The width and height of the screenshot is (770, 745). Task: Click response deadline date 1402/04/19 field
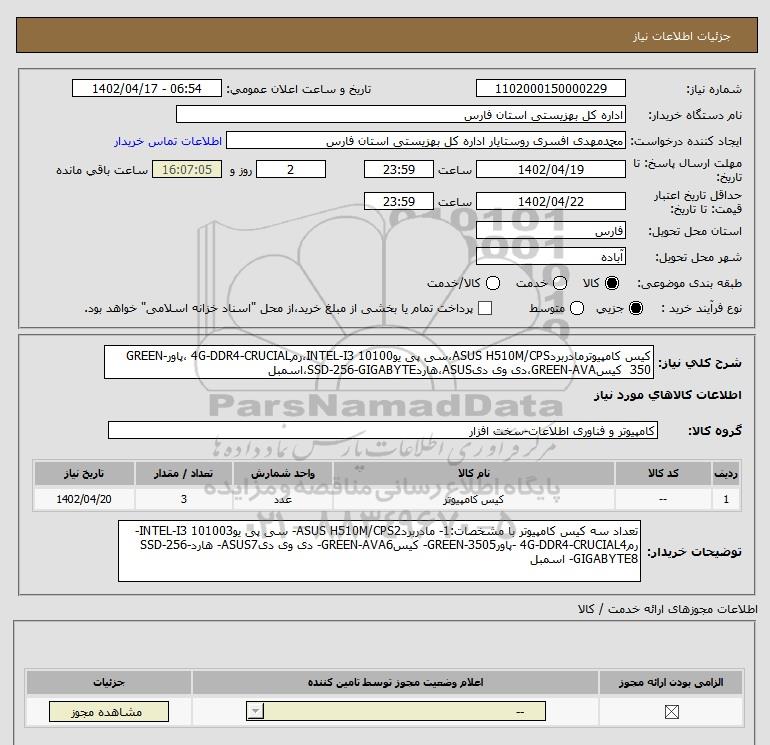(x=550, y=169)
